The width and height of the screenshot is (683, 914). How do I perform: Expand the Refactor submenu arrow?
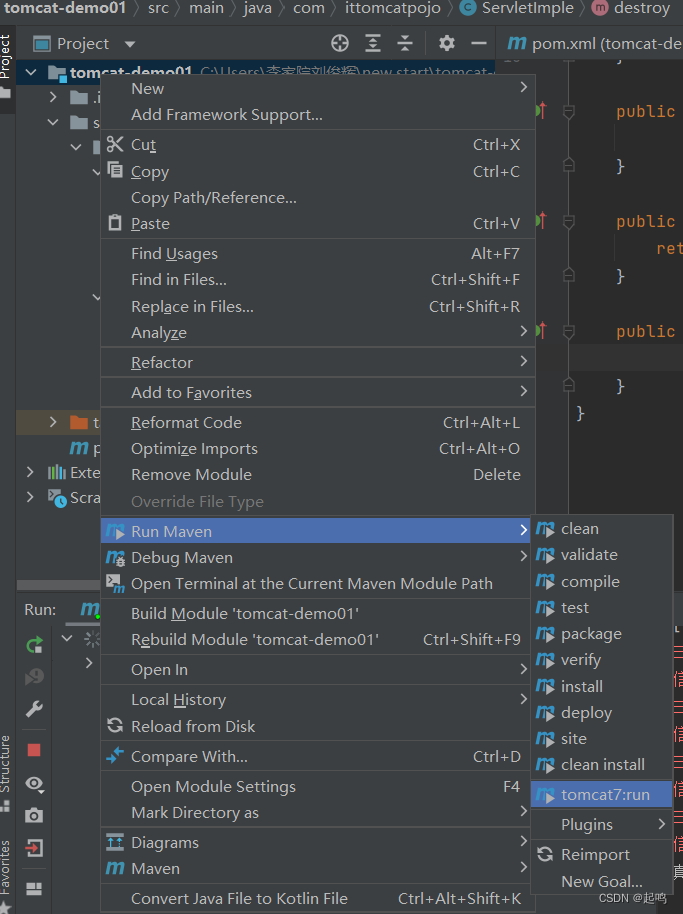pos(523,361)
